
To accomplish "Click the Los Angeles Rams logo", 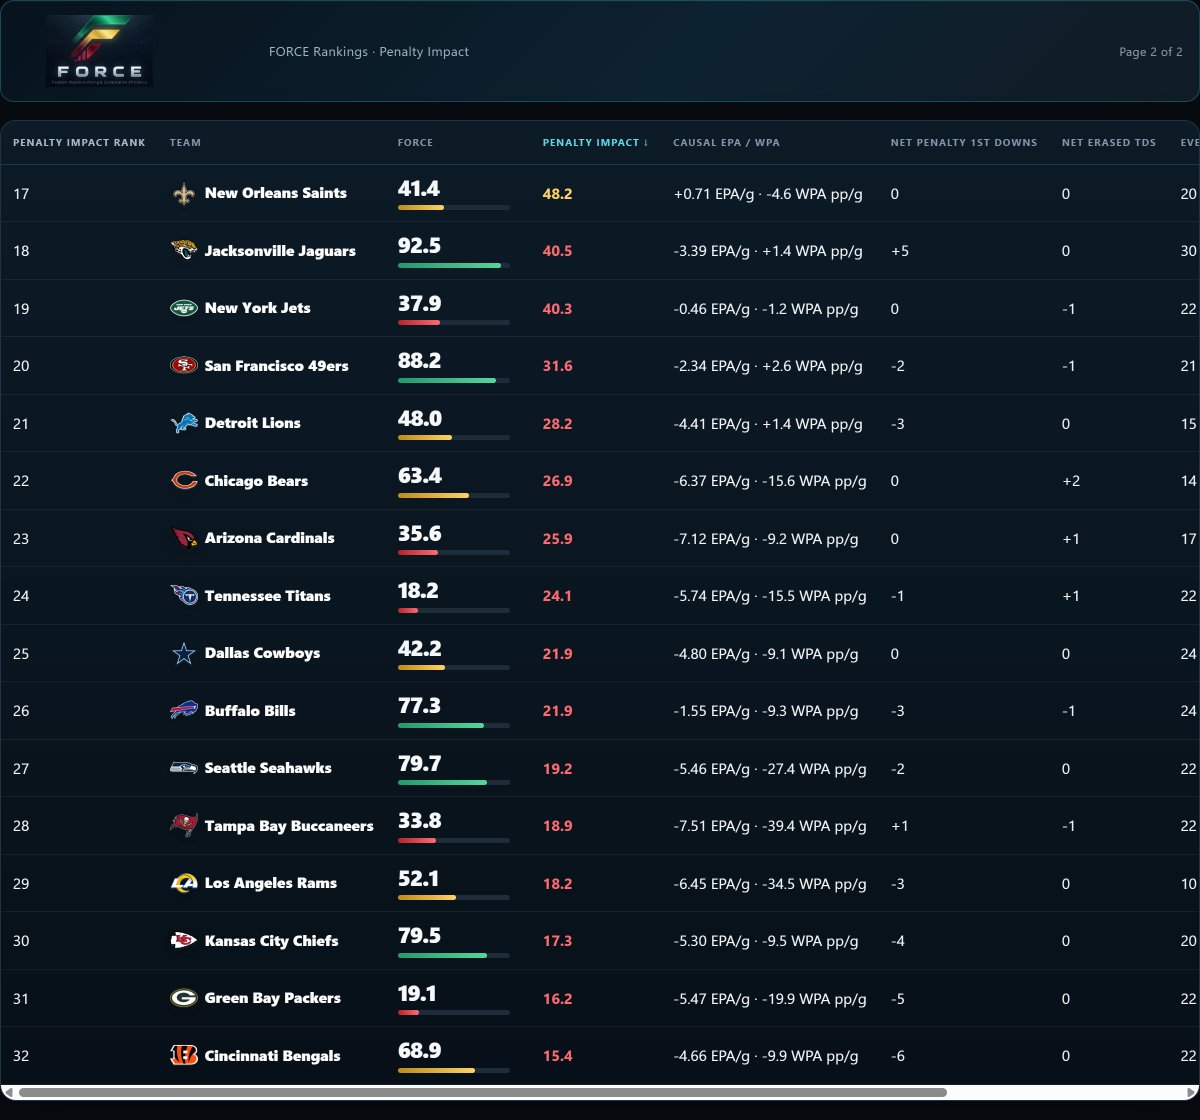I will point(184,883).
